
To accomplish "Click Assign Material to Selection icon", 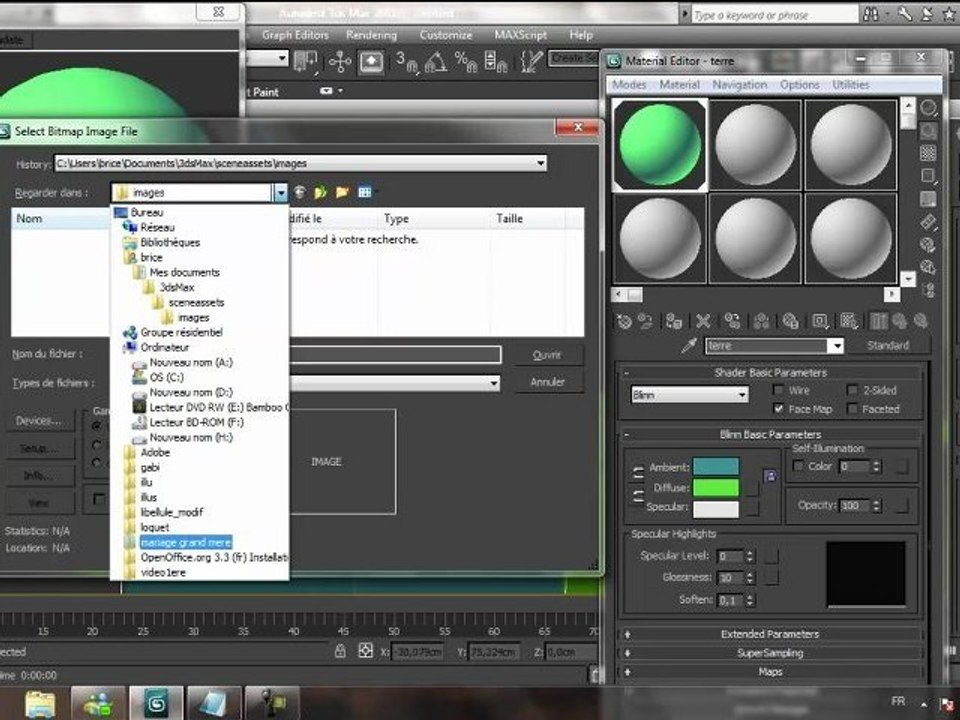I will pos(674,321).
